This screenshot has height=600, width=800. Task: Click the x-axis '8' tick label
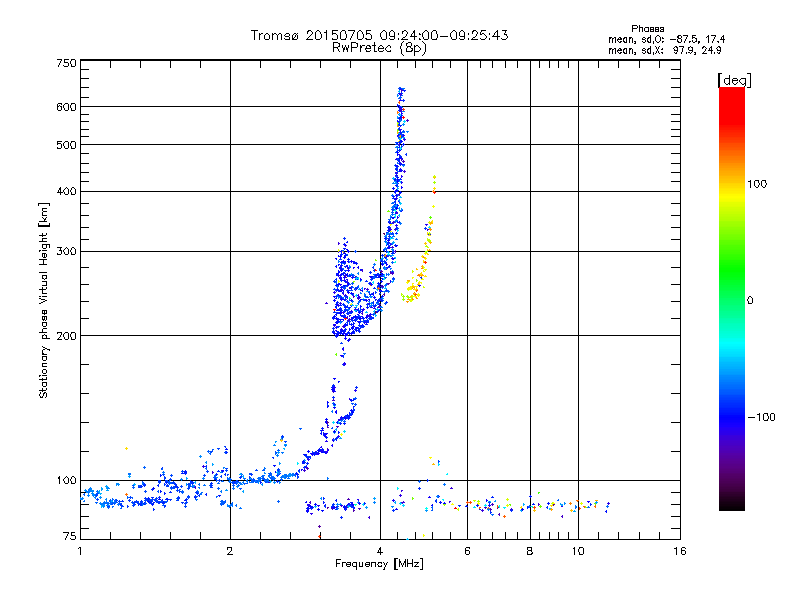[530, 551]
